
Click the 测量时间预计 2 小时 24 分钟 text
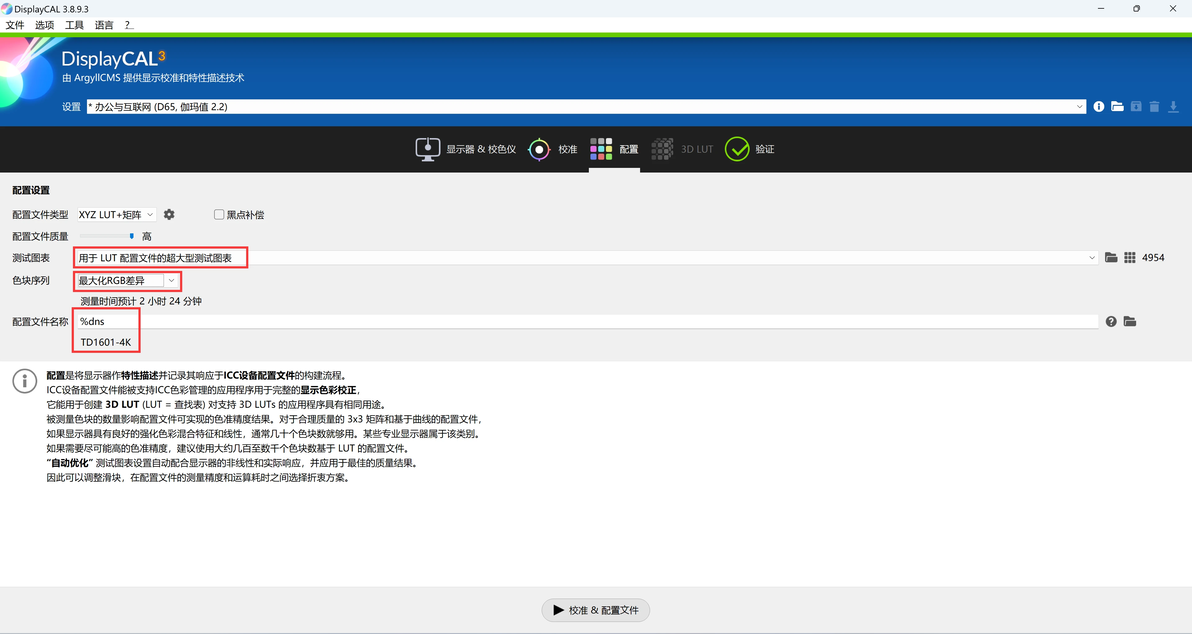(x=141, y=301)
